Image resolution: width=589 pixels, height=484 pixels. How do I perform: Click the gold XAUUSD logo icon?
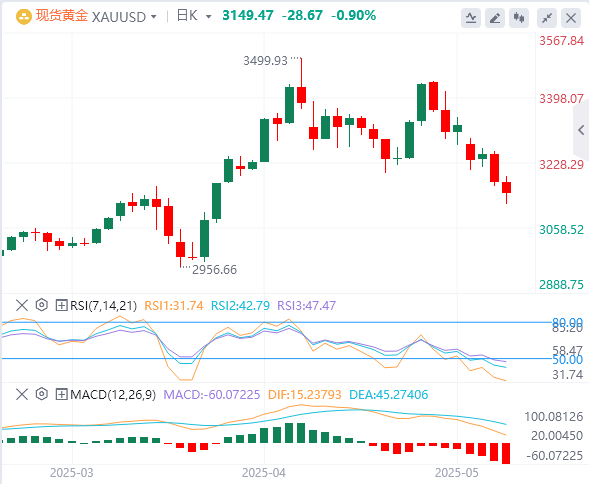point(24,17)
